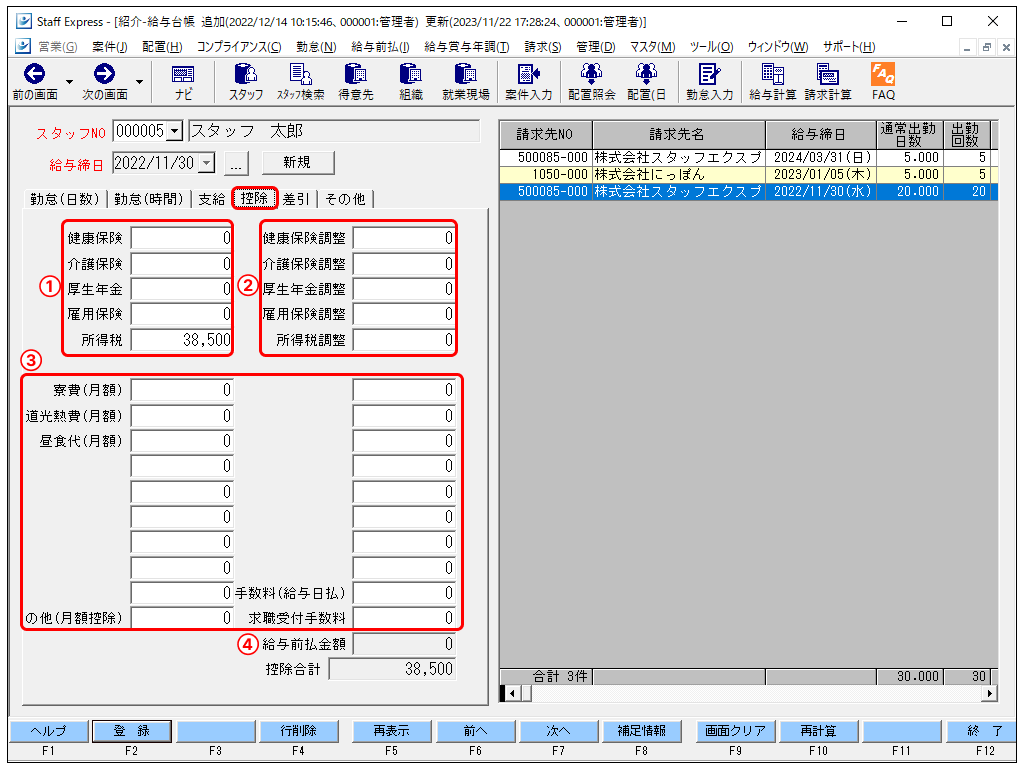Click the 所得税 input field

(181, 340)
